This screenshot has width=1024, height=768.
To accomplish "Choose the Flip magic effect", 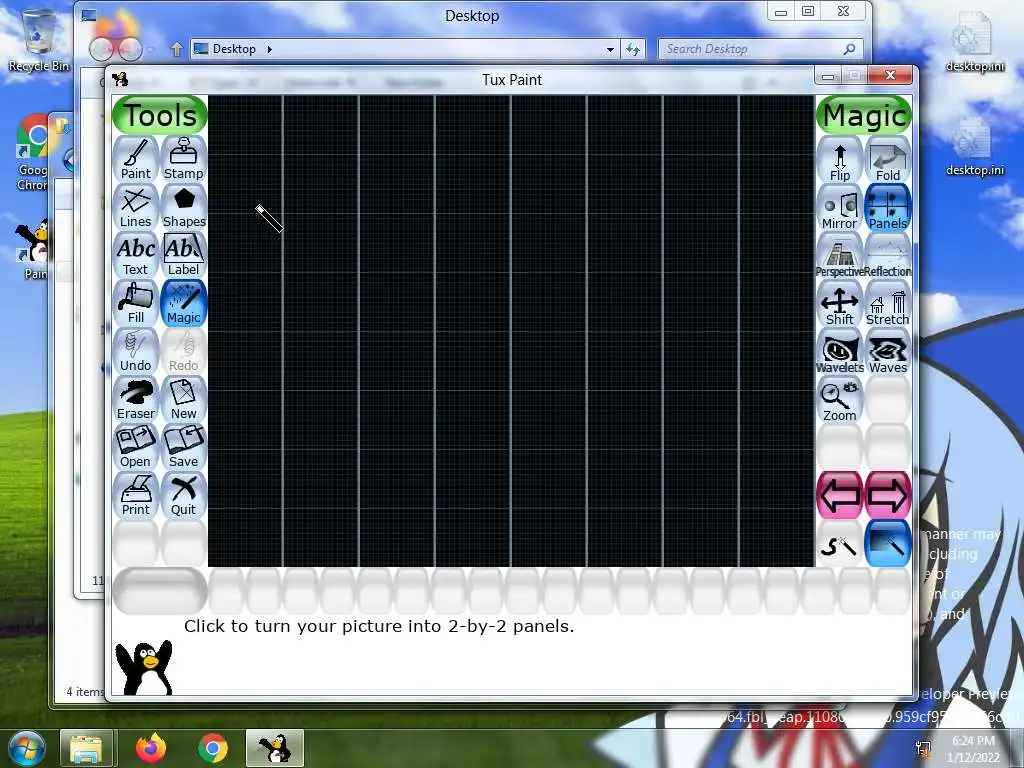I will (x=840, y=161).
